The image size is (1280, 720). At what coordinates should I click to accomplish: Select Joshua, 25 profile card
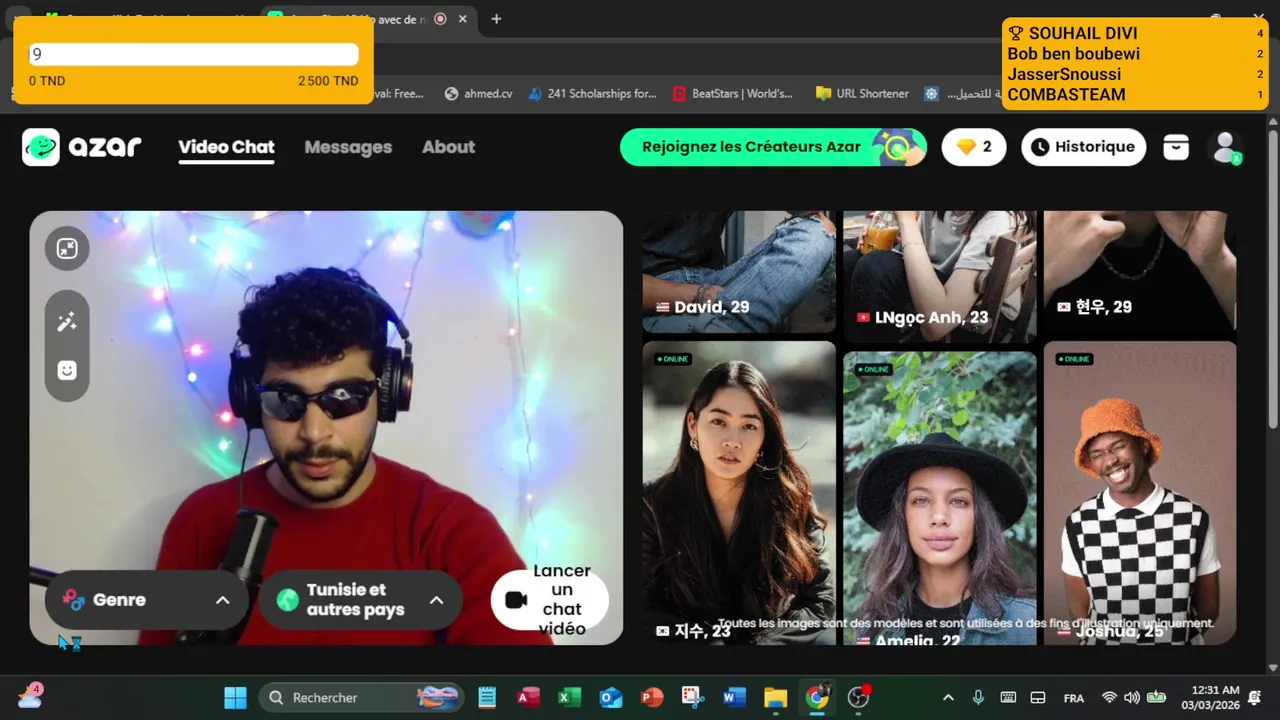click(x=1140, y=493)
